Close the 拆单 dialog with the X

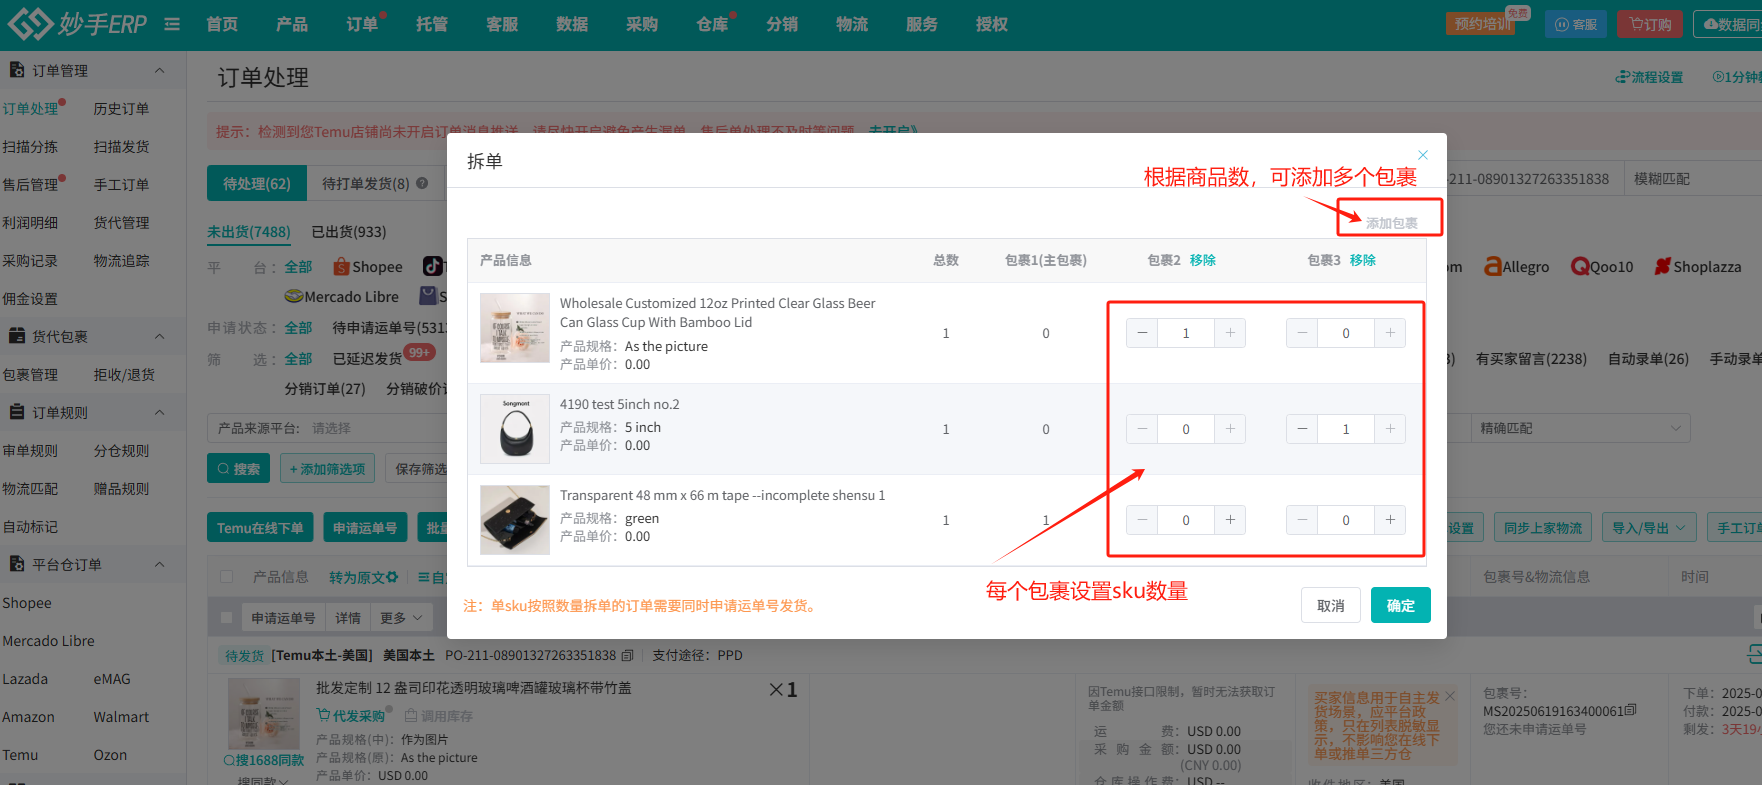[x=1423, y=155]
